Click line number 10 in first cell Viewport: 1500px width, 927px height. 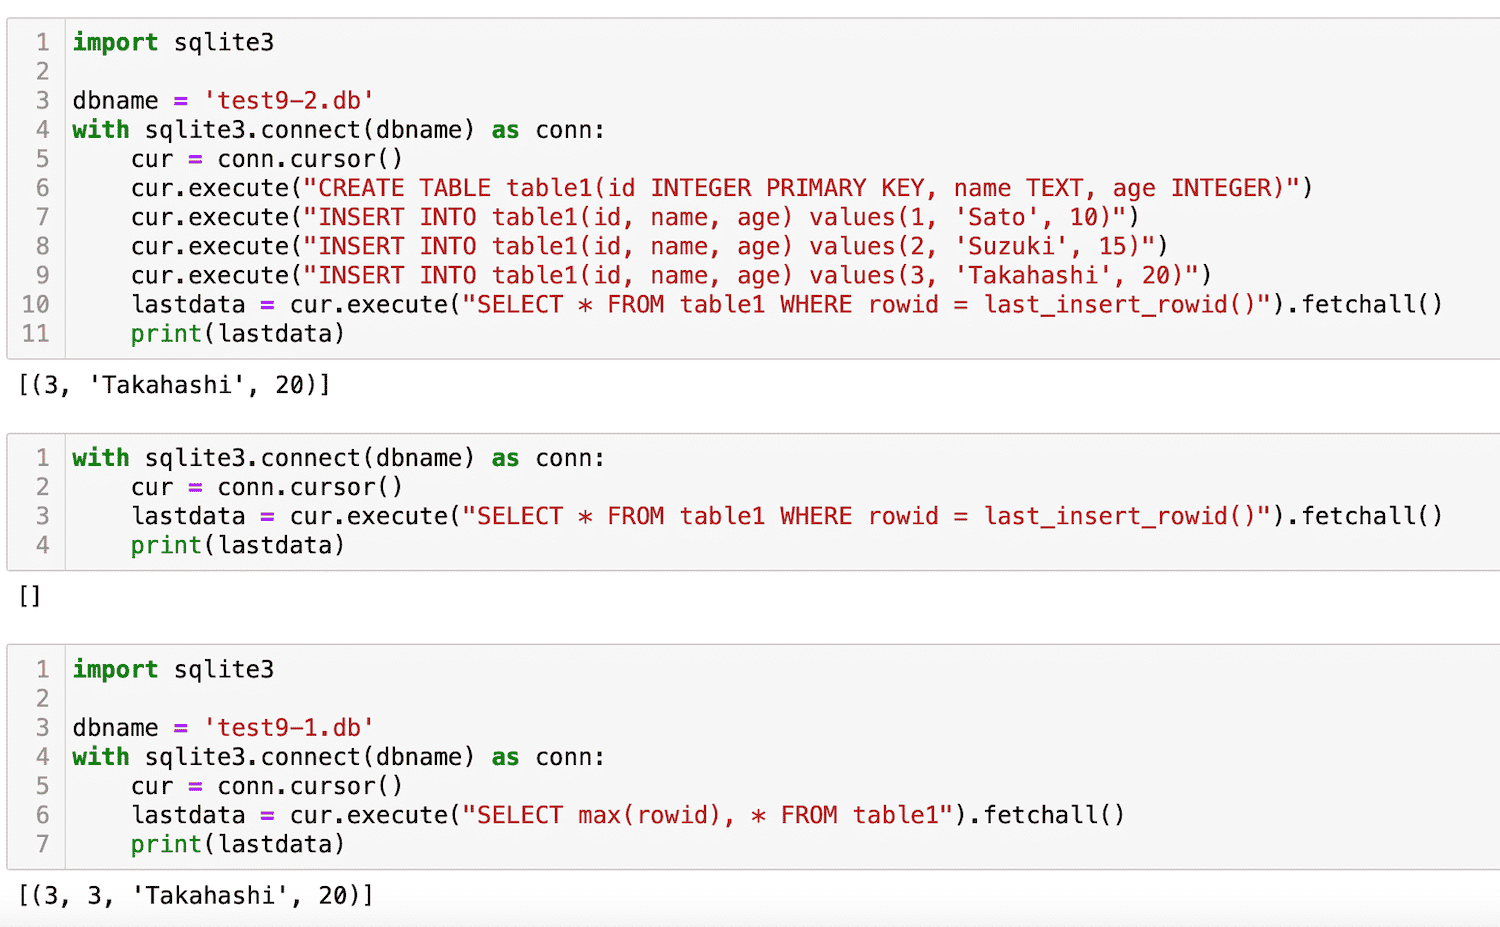pos(36,304)
